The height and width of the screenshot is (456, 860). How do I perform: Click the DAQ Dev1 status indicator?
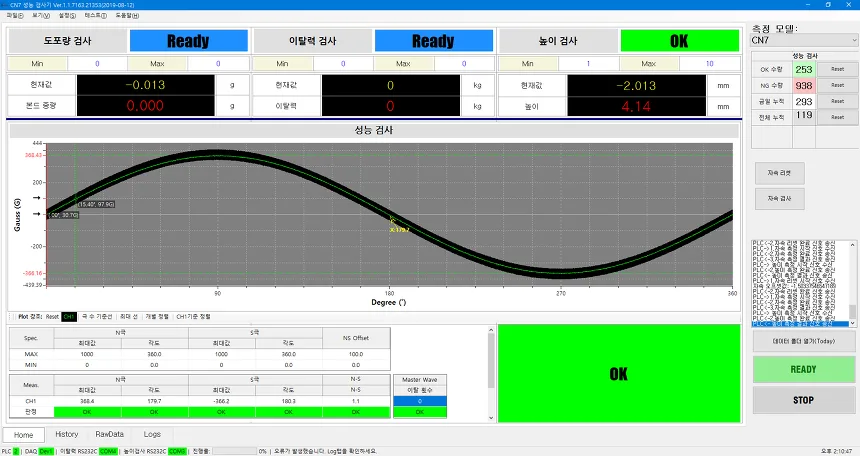[47, 451]
